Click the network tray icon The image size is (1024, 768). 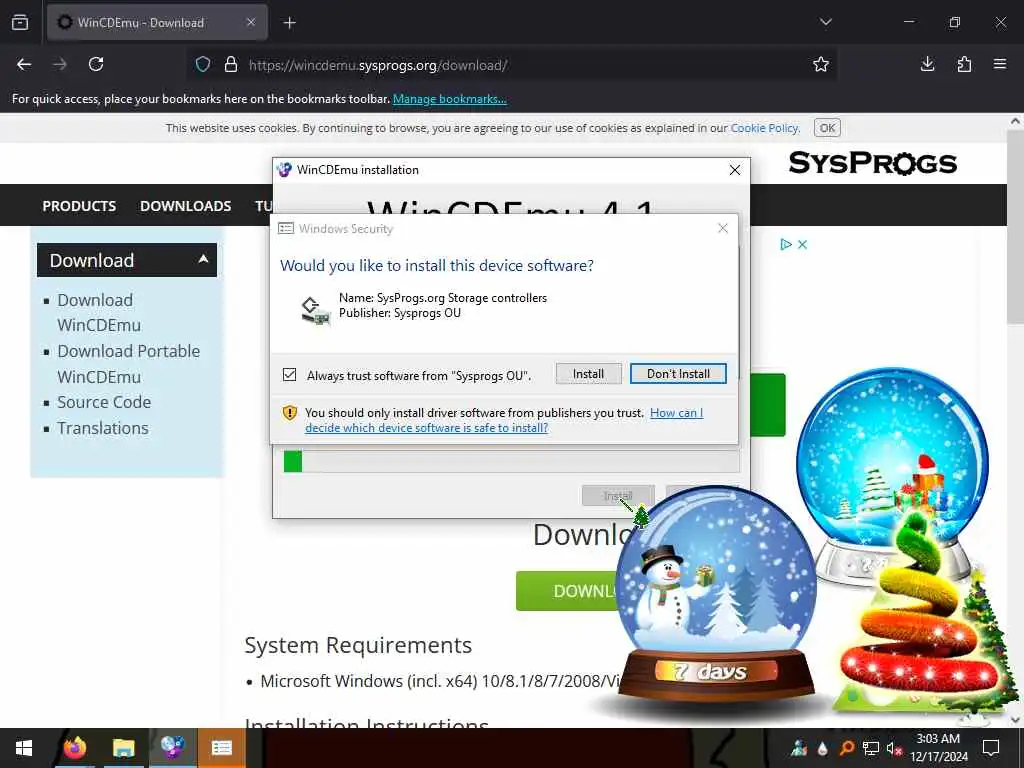coord(870,748)
